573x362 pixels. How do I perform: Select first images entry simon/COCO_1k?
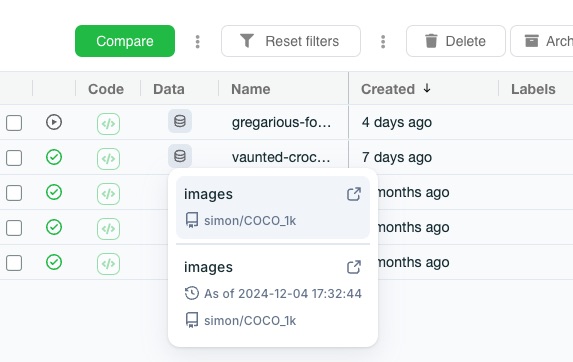pyautogui.click(x=273, y=207)
